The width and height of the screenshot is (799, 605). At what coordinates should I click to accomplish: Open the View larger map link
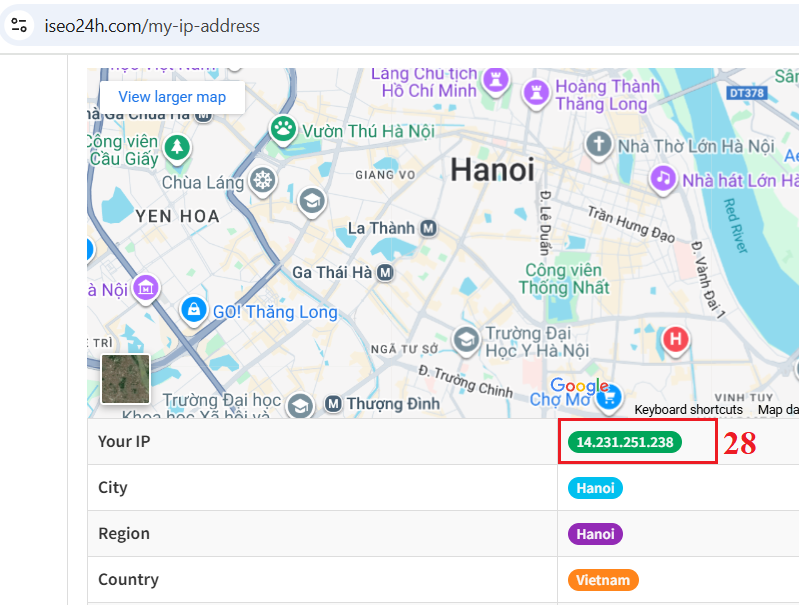[172, 97]
